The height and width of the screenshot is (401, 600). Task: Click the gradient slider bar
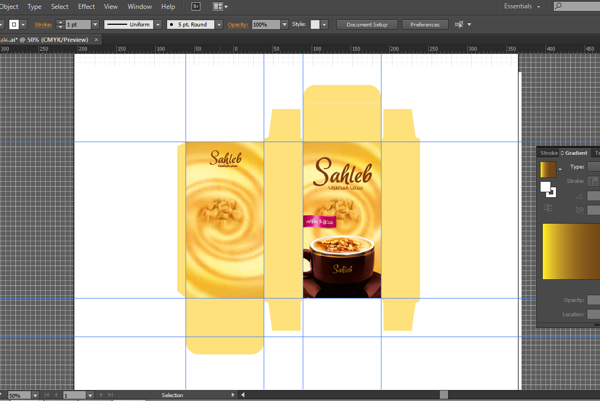pos(570,251)
